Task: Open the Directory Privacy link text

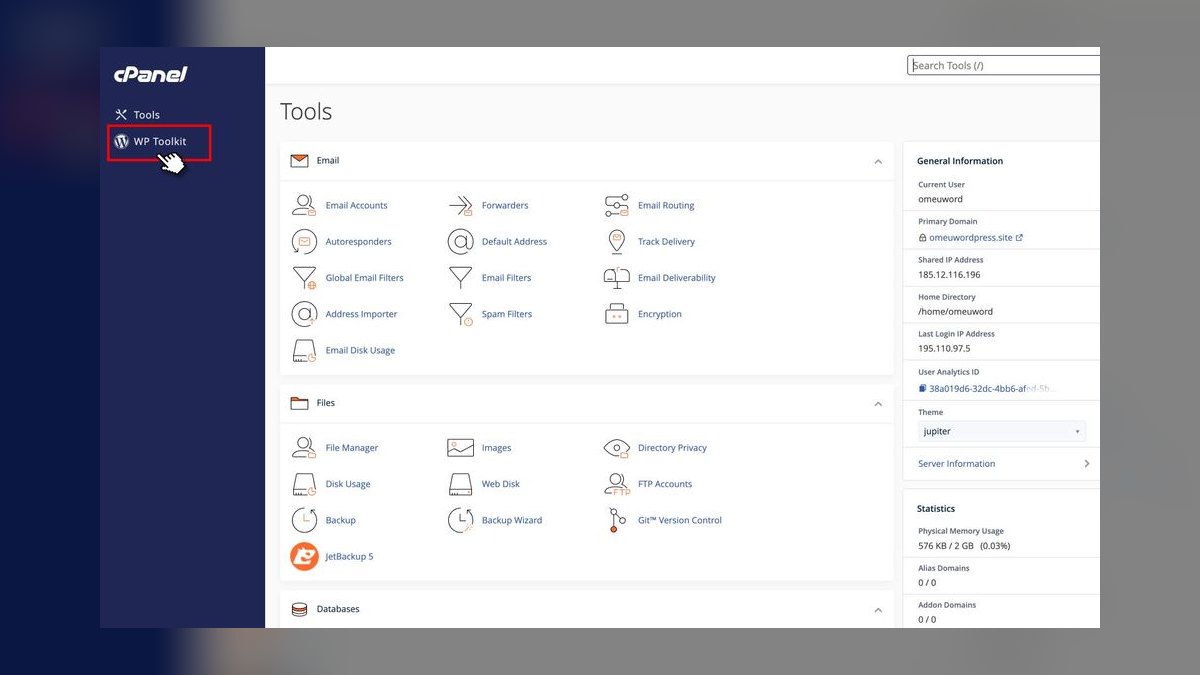Action: pyautogui.click(x=672, y=448)
